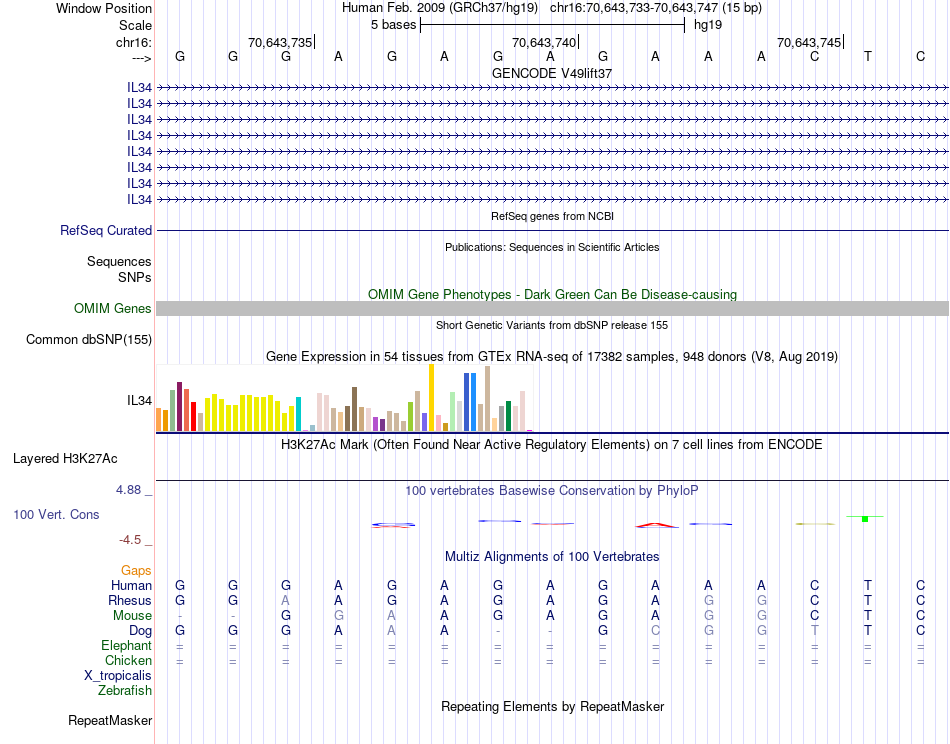The image size is (950, 744).
Task: Click the faded A base in Mouse row
Action: pyautogui.click(x=391, y=616)
